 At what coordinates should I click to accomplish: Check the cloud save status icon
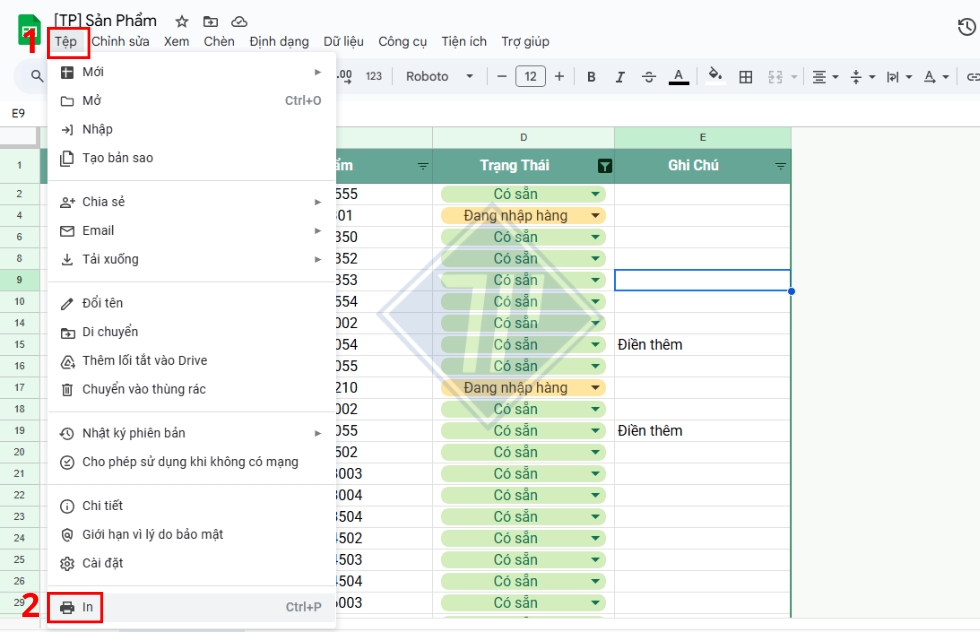[239, 20]
